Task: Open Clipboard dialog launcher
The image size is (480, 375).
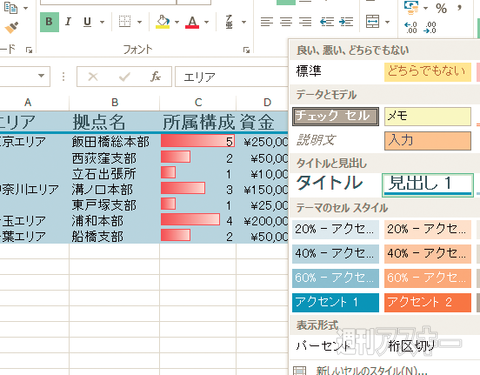Action: pos(29,50)
